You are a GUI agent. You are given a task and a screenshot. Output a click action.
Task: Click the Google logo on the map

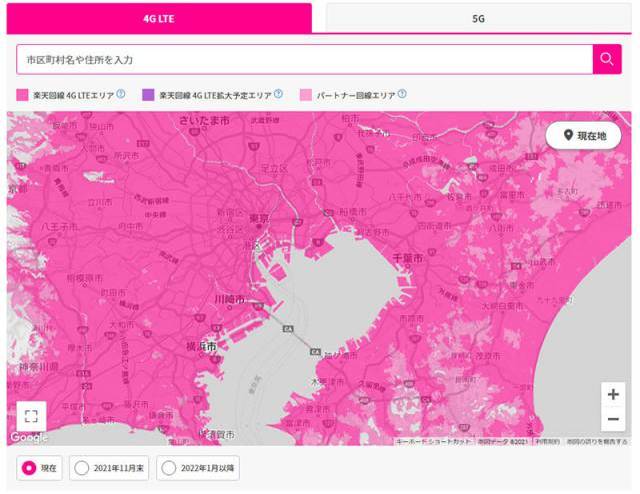click(x=29, y=437)
